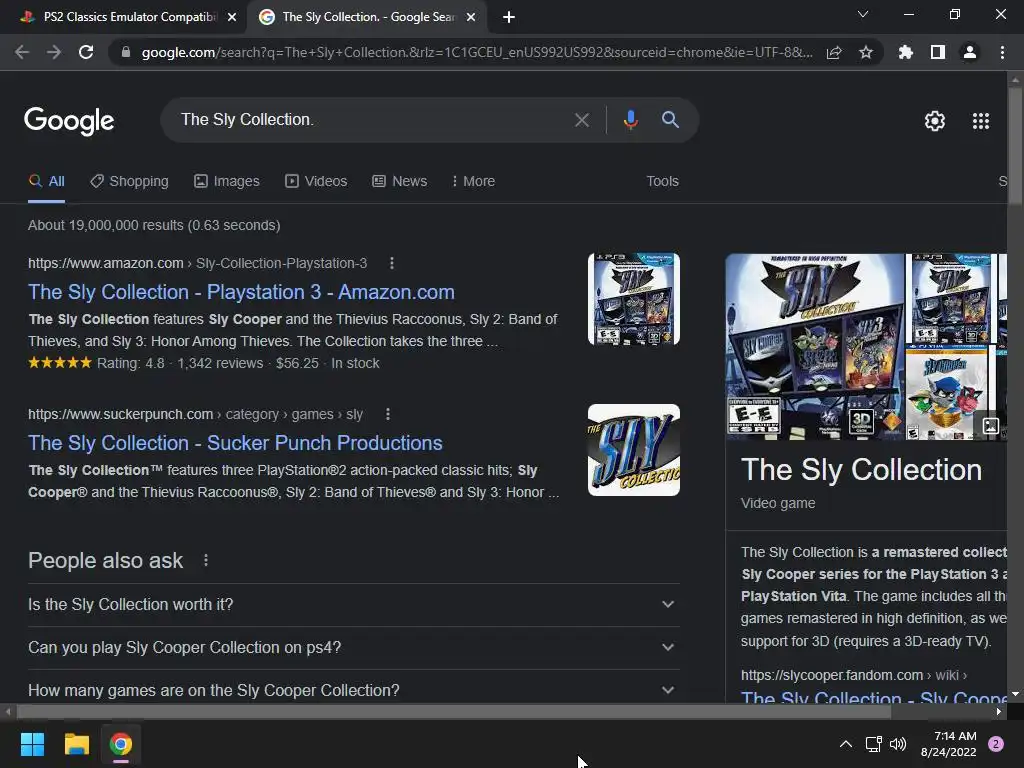Click the Amazon result cover thumbnail
This screenshot has height=768, width=1024.
point(633,299)
